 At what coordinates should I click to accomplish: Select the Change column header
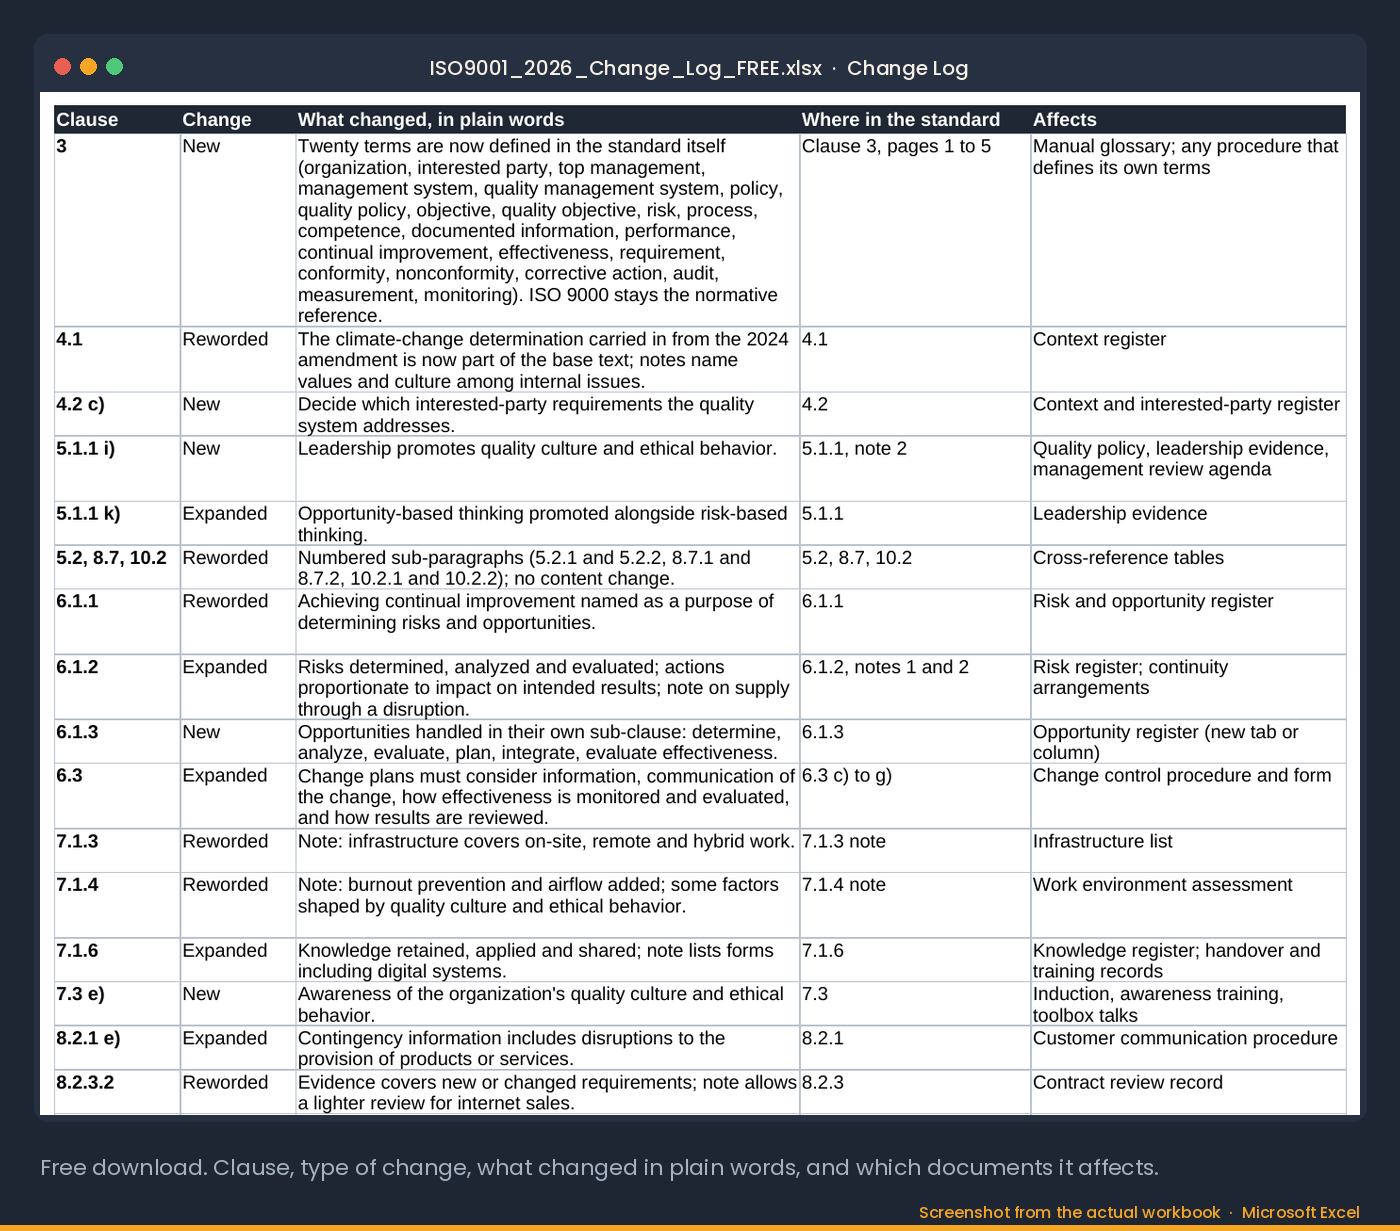click(x=238, y=120)
